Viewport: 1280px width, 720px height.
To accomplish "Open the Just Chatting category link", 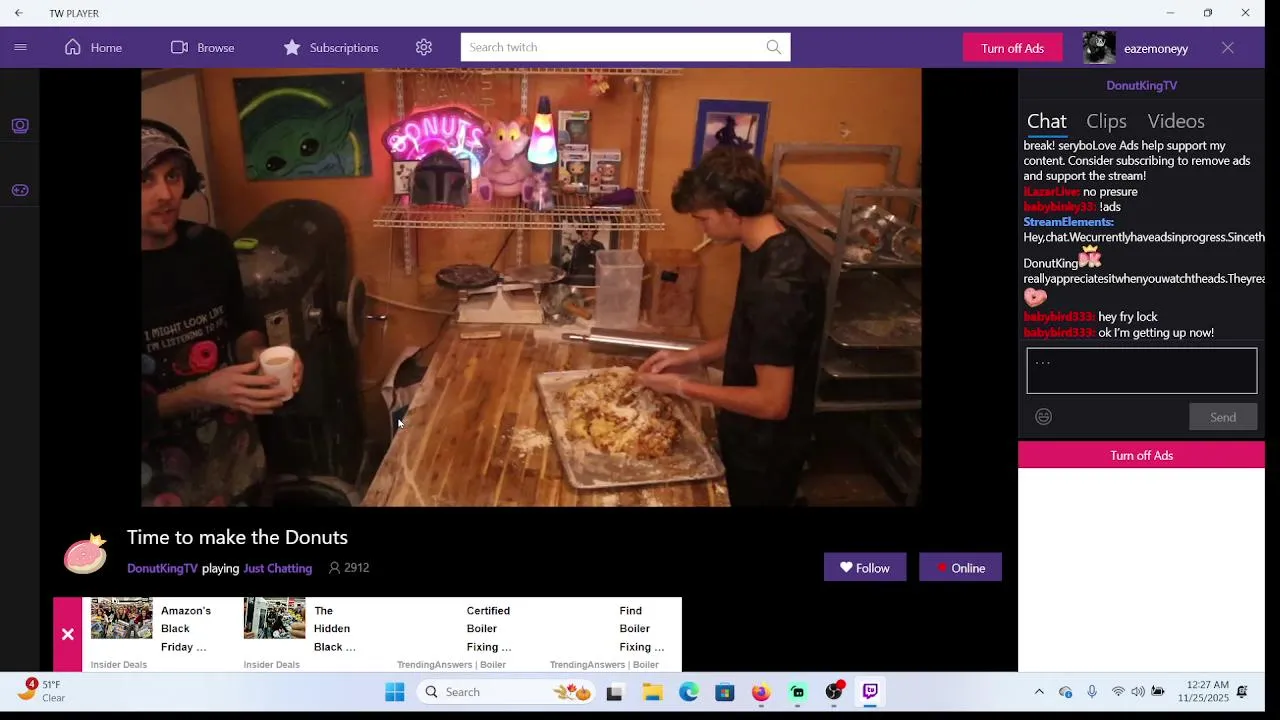I will pyautogui.click(x=278, y=568).
